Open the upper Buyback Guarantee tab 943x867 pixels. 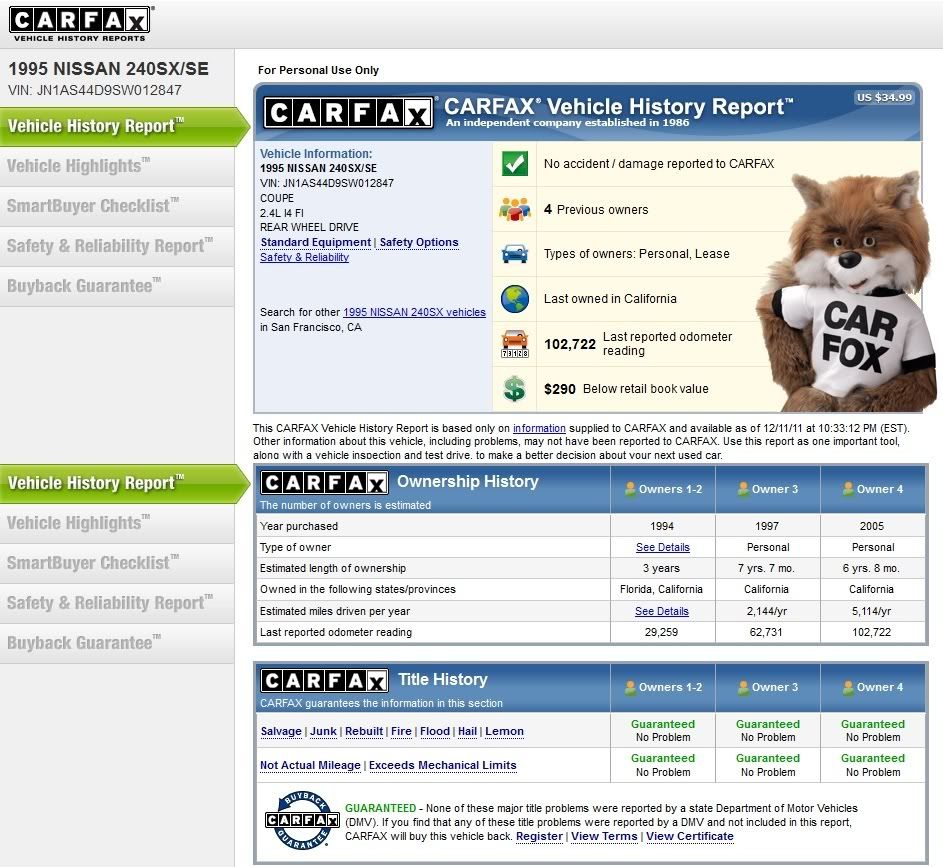117,286
